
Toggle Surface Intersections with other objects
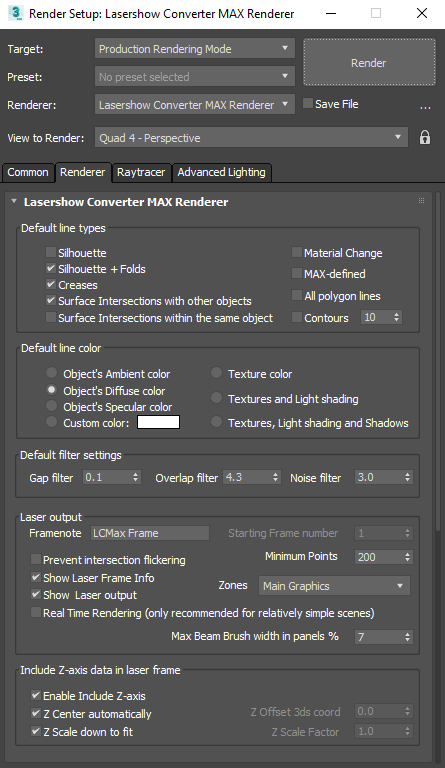tap(50, 300)
